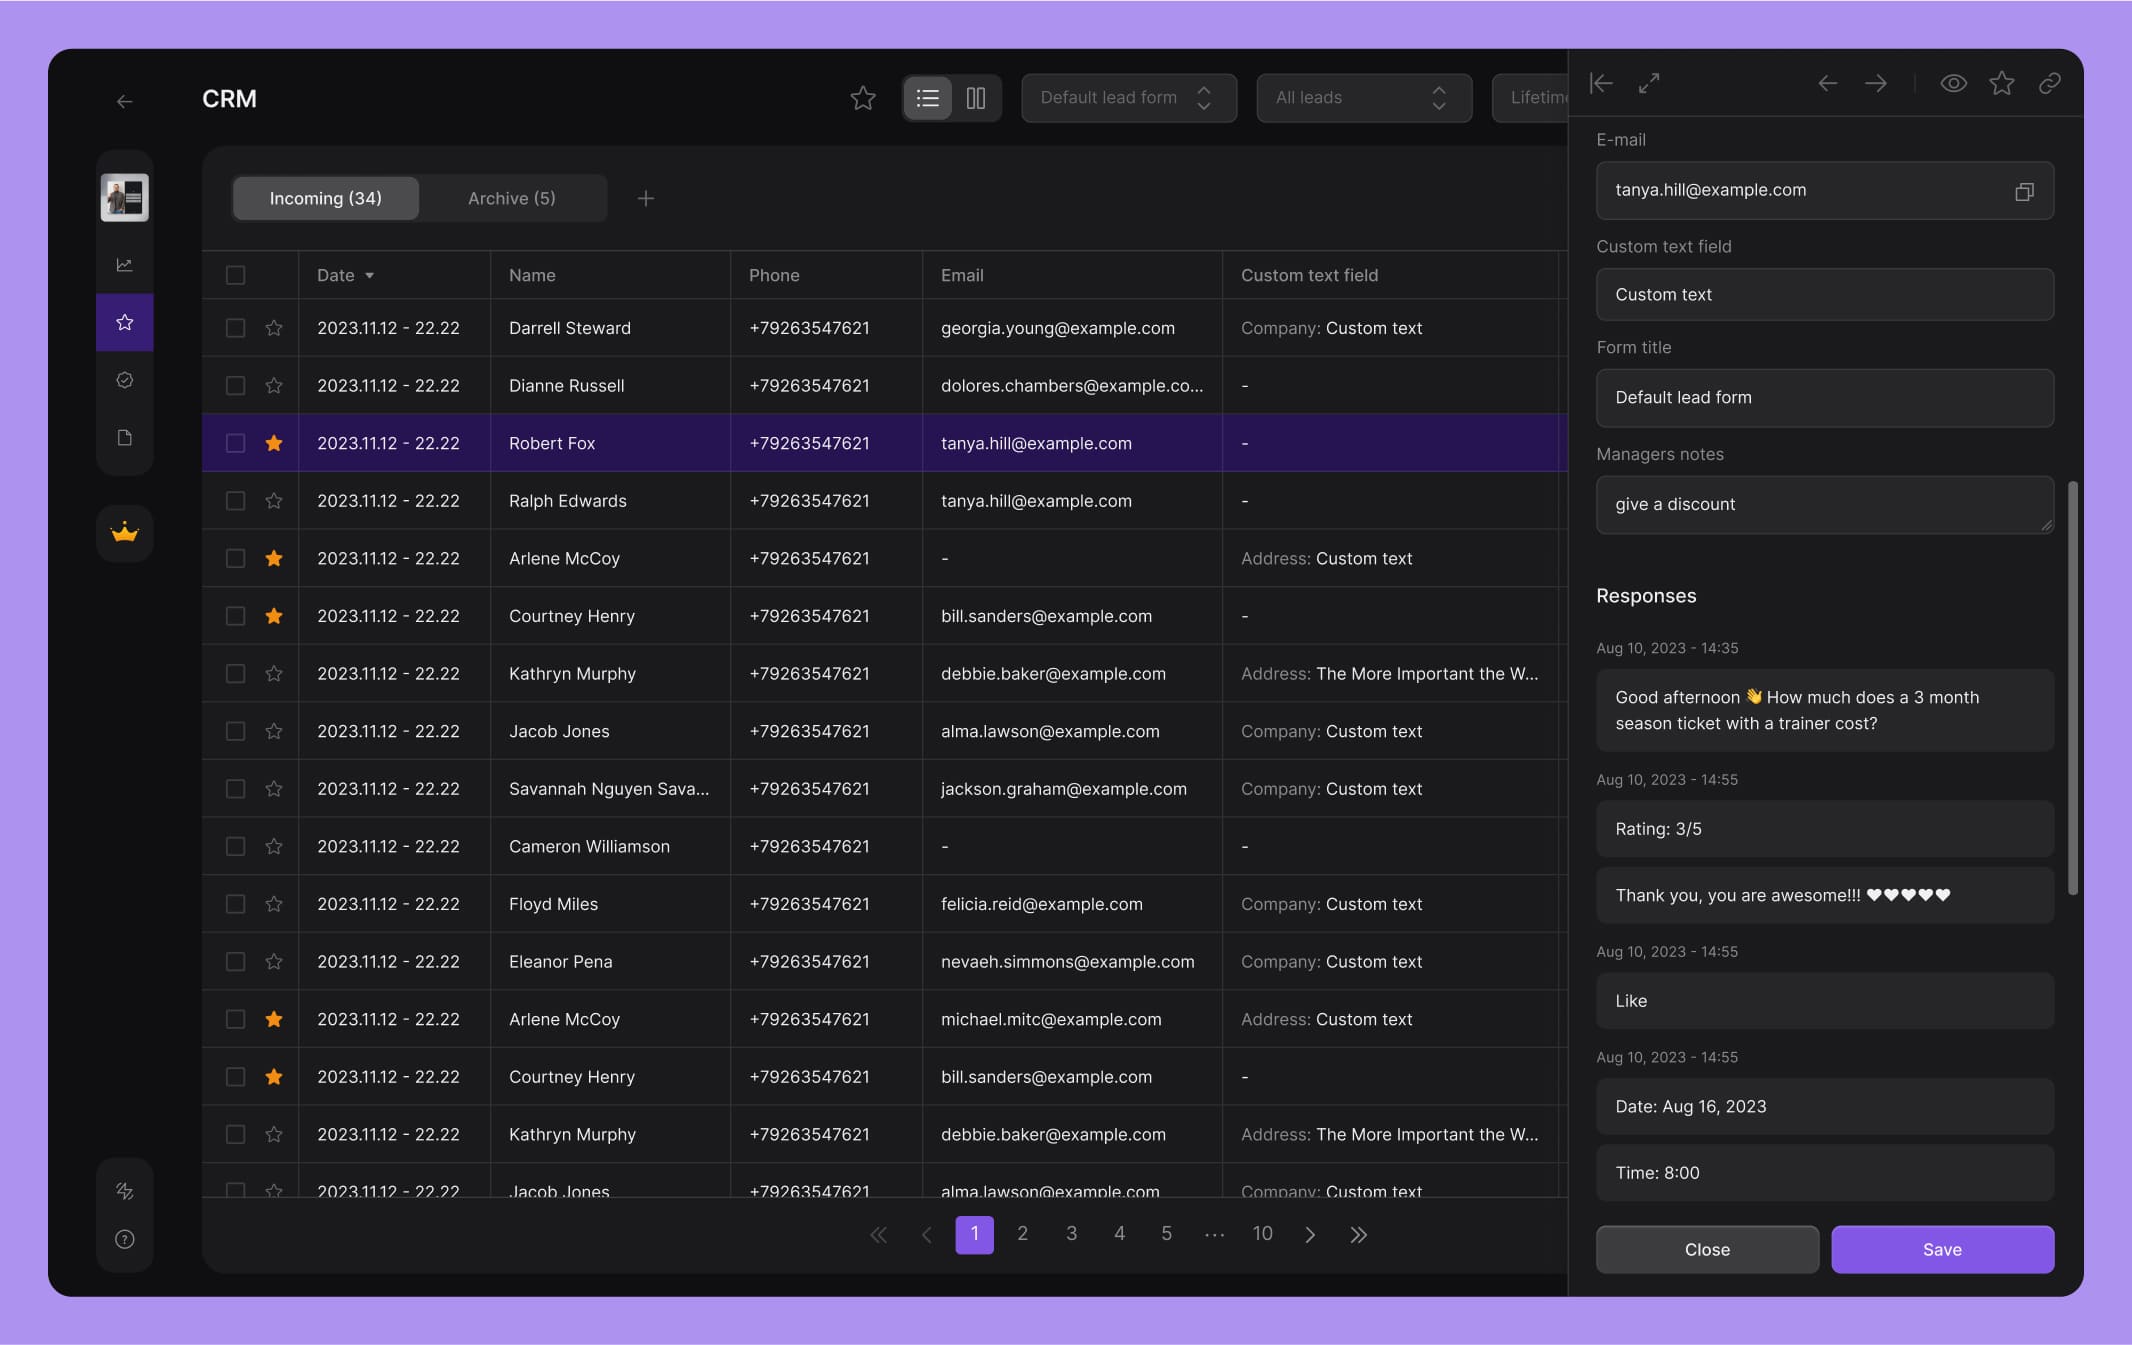Click the copy link icon in detail panel
This screenshot has height=1345, width=2132.
coord(2049,83)
